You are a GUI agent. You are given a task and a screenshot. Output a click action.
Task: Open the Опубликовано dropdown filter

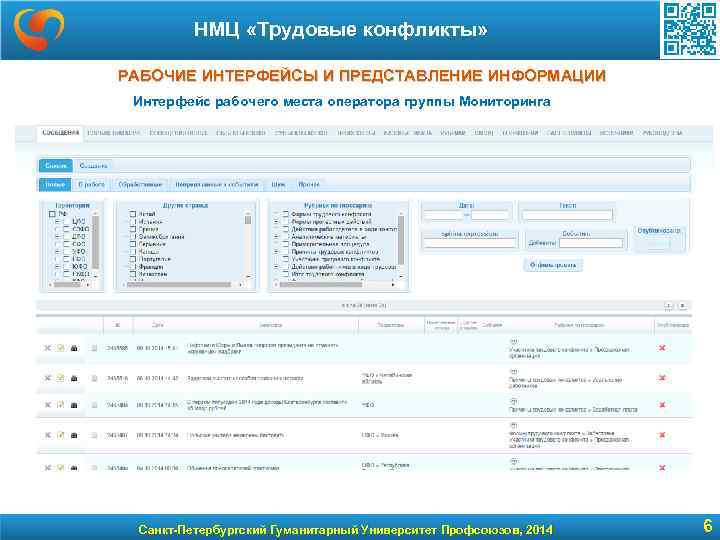point(658,244)
